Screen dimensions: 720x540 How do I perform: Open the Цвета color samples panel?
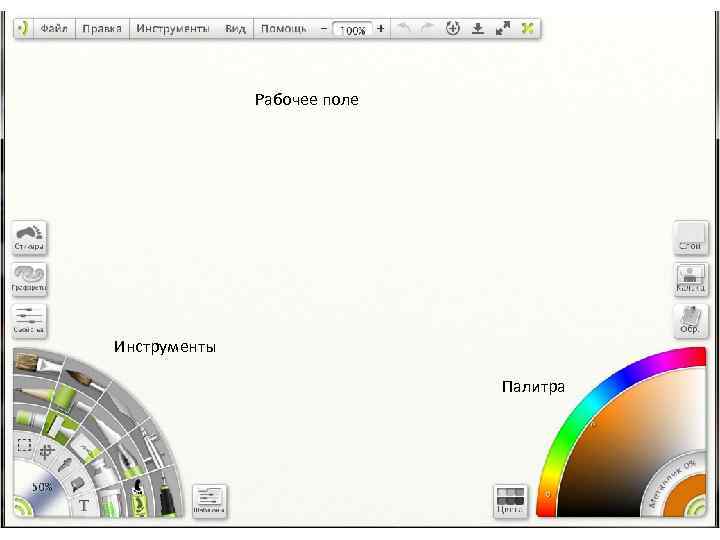[x=511, y=501]
